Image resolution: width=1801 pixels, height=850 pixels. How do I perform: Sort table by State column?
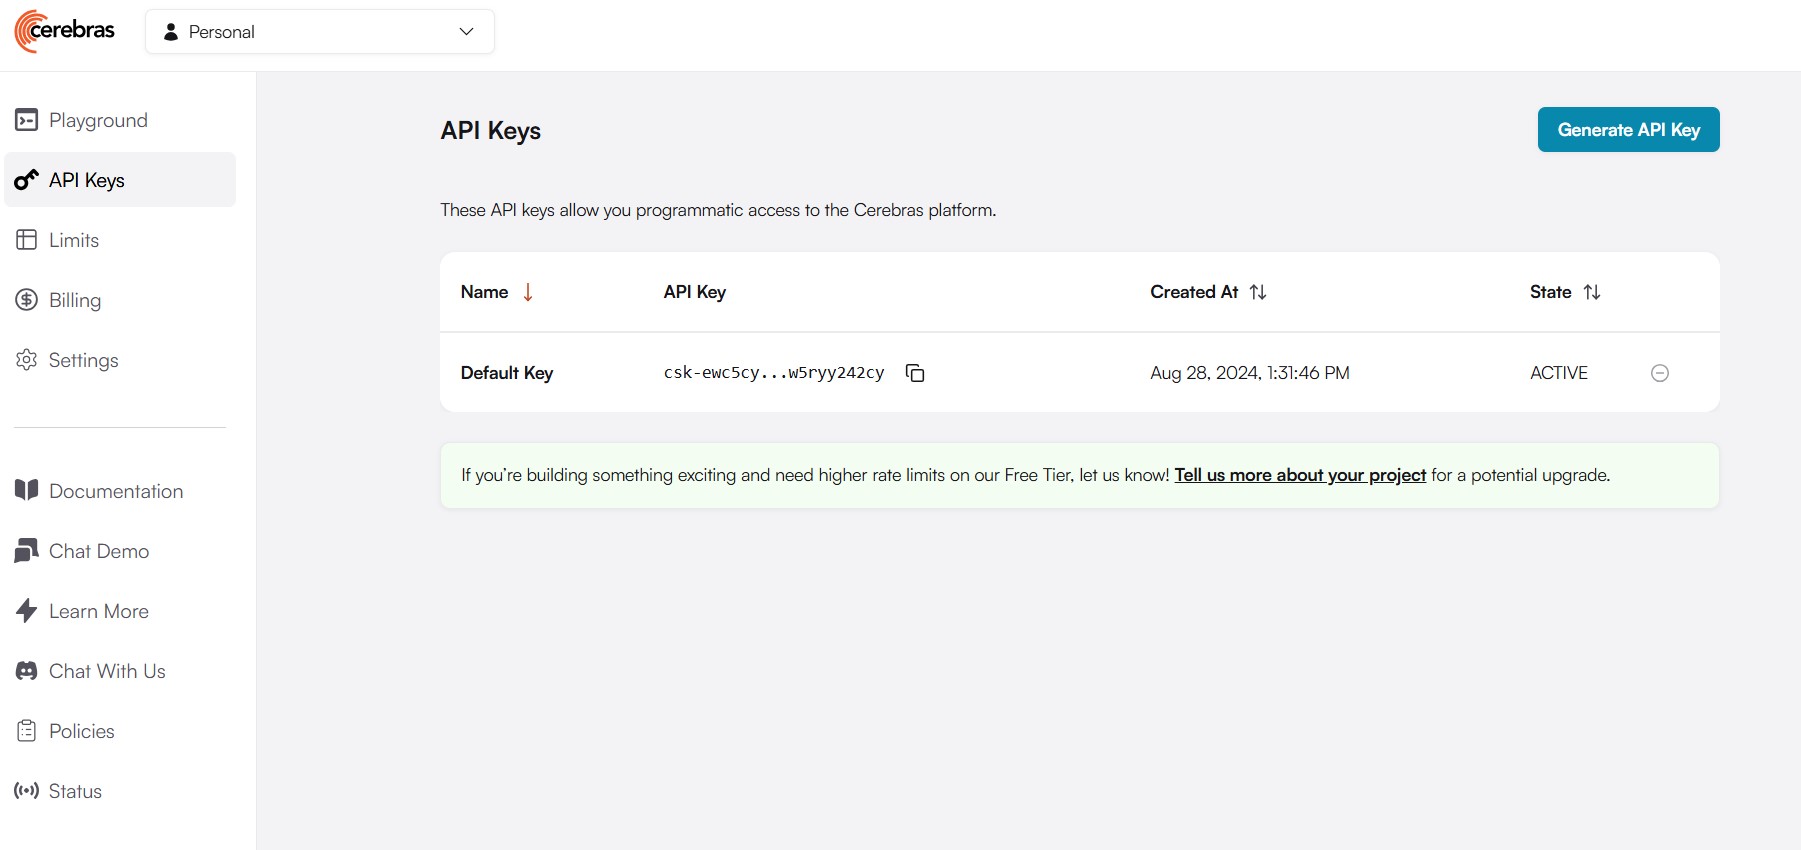[x=1592, y=292]
